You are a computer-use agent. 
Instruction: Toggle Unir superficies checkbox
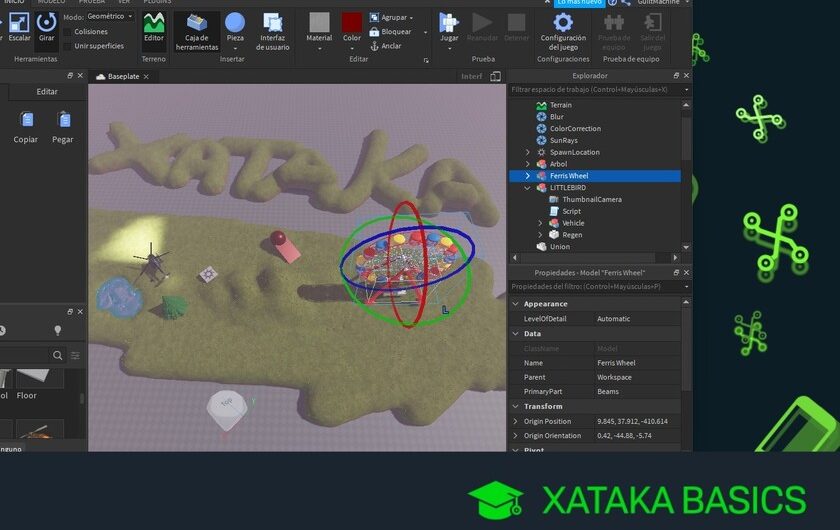click(68, 47)
